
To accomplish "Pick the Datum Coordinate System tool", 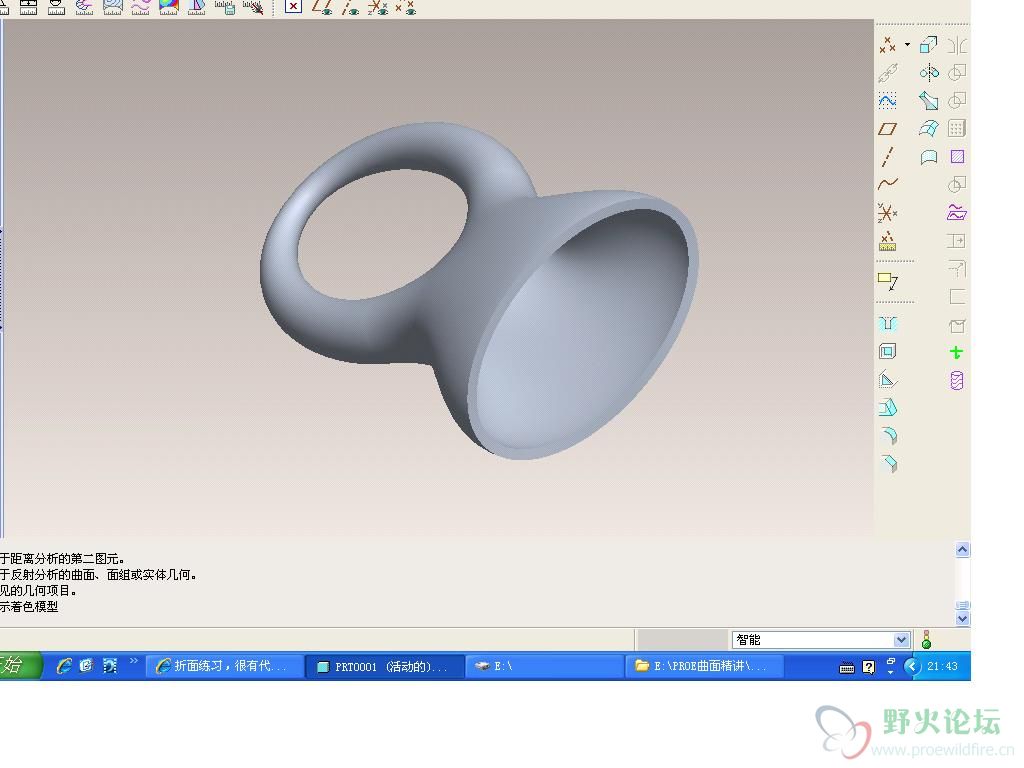I will coord(887,213).
